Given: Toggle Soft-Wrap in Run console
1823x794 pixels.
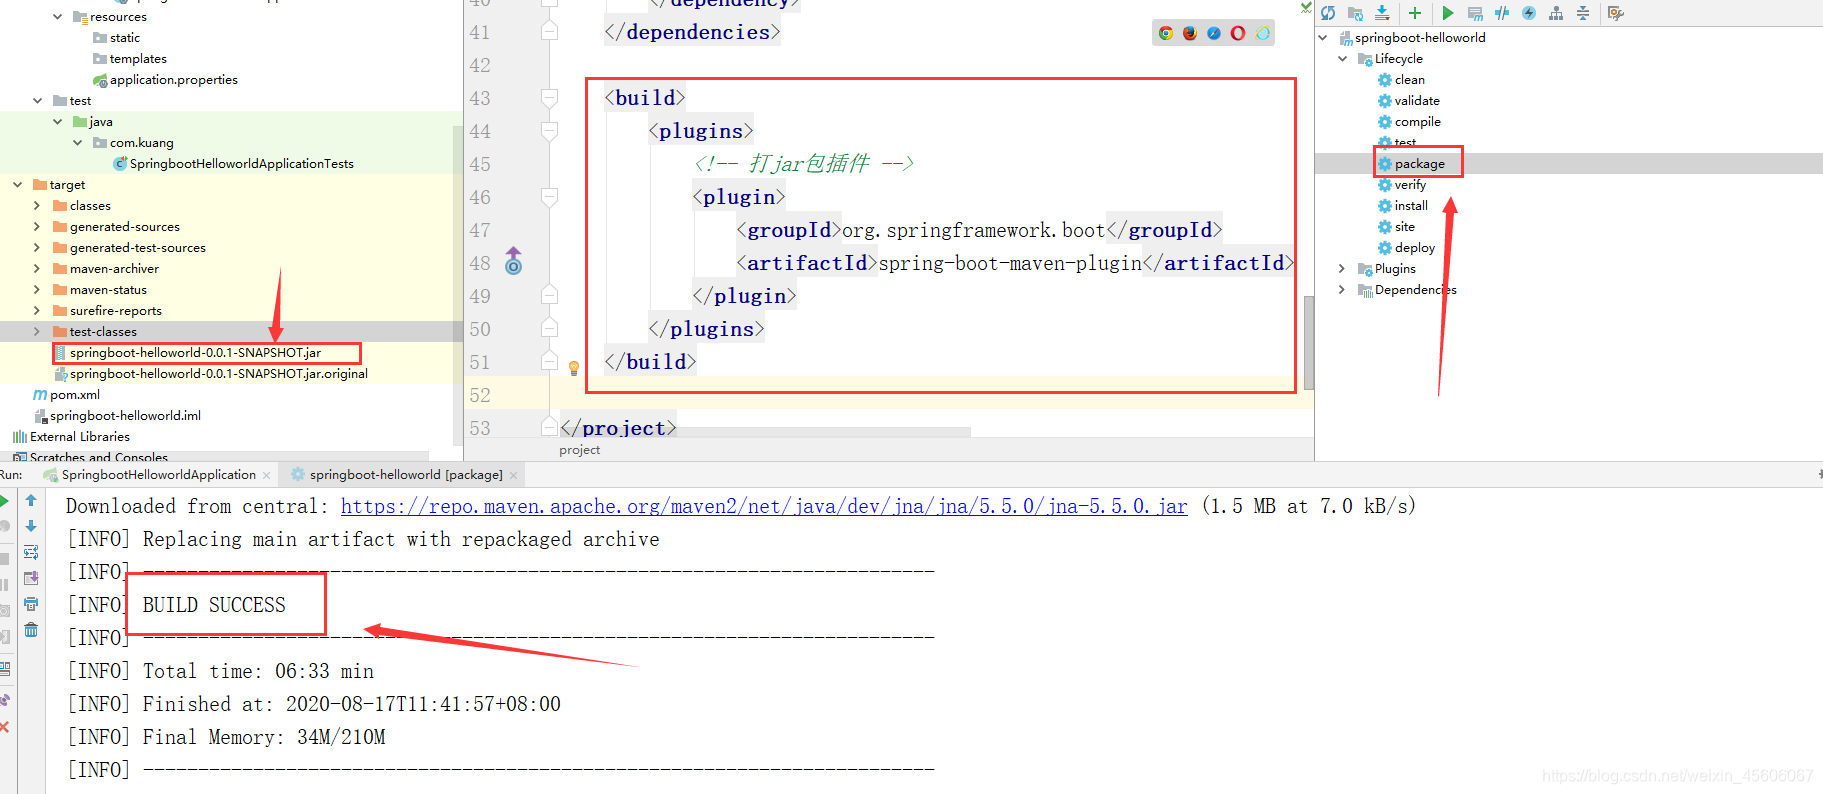Looking at the screenshot, I should tap(31, 552).
